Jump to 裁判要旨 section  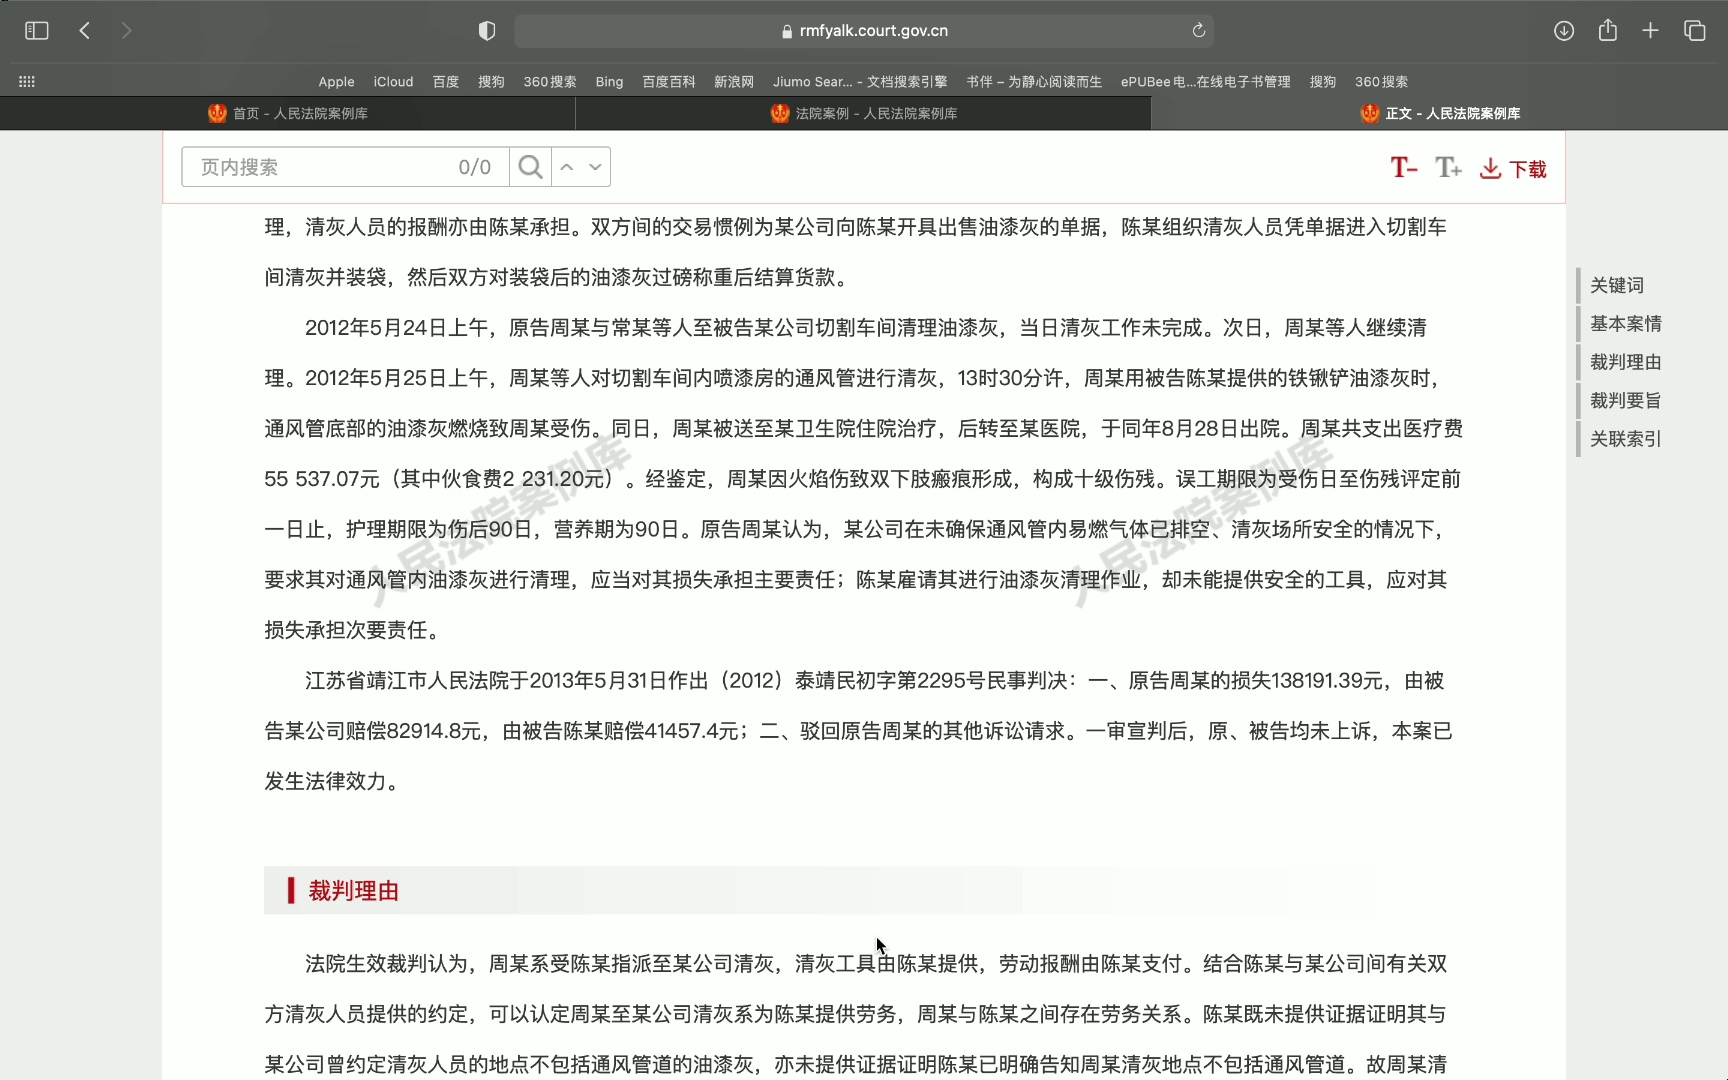1626,401
